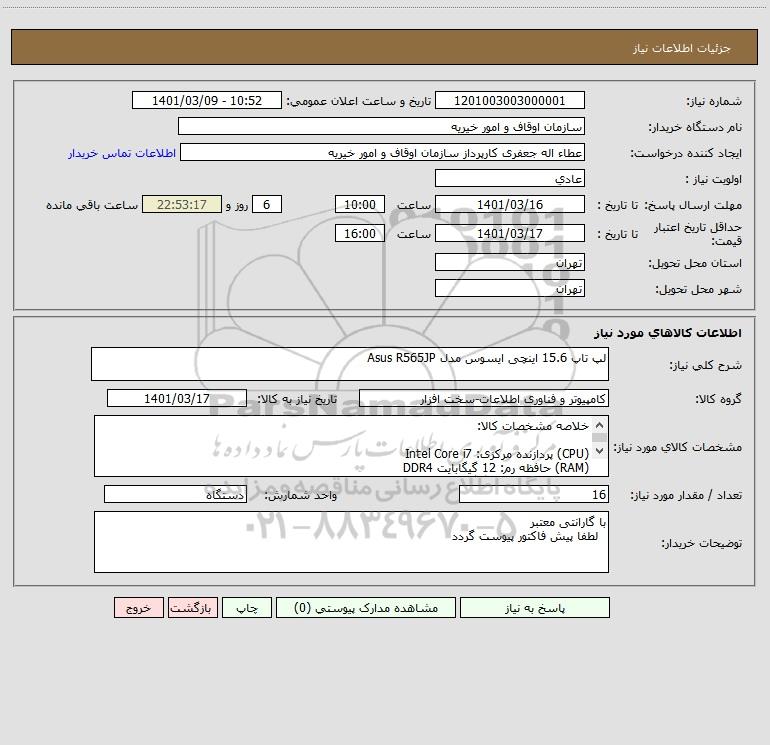The height and width of the screenshot is (745, 770).
Task: Click the delivery province field 'تهران'
Action: coord(510,262)
